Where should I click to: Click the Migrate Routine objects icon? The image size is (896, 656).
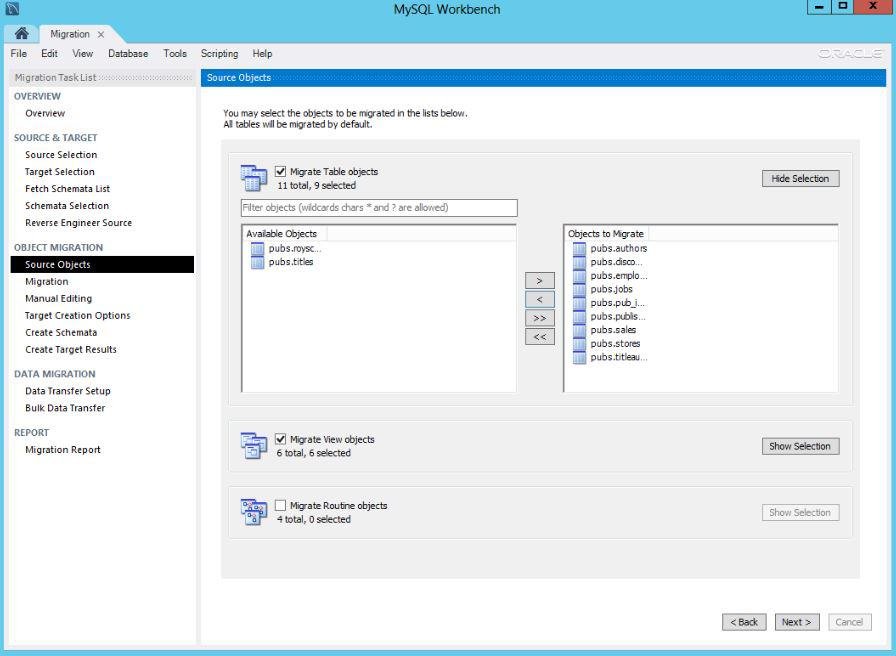point(254,512)
